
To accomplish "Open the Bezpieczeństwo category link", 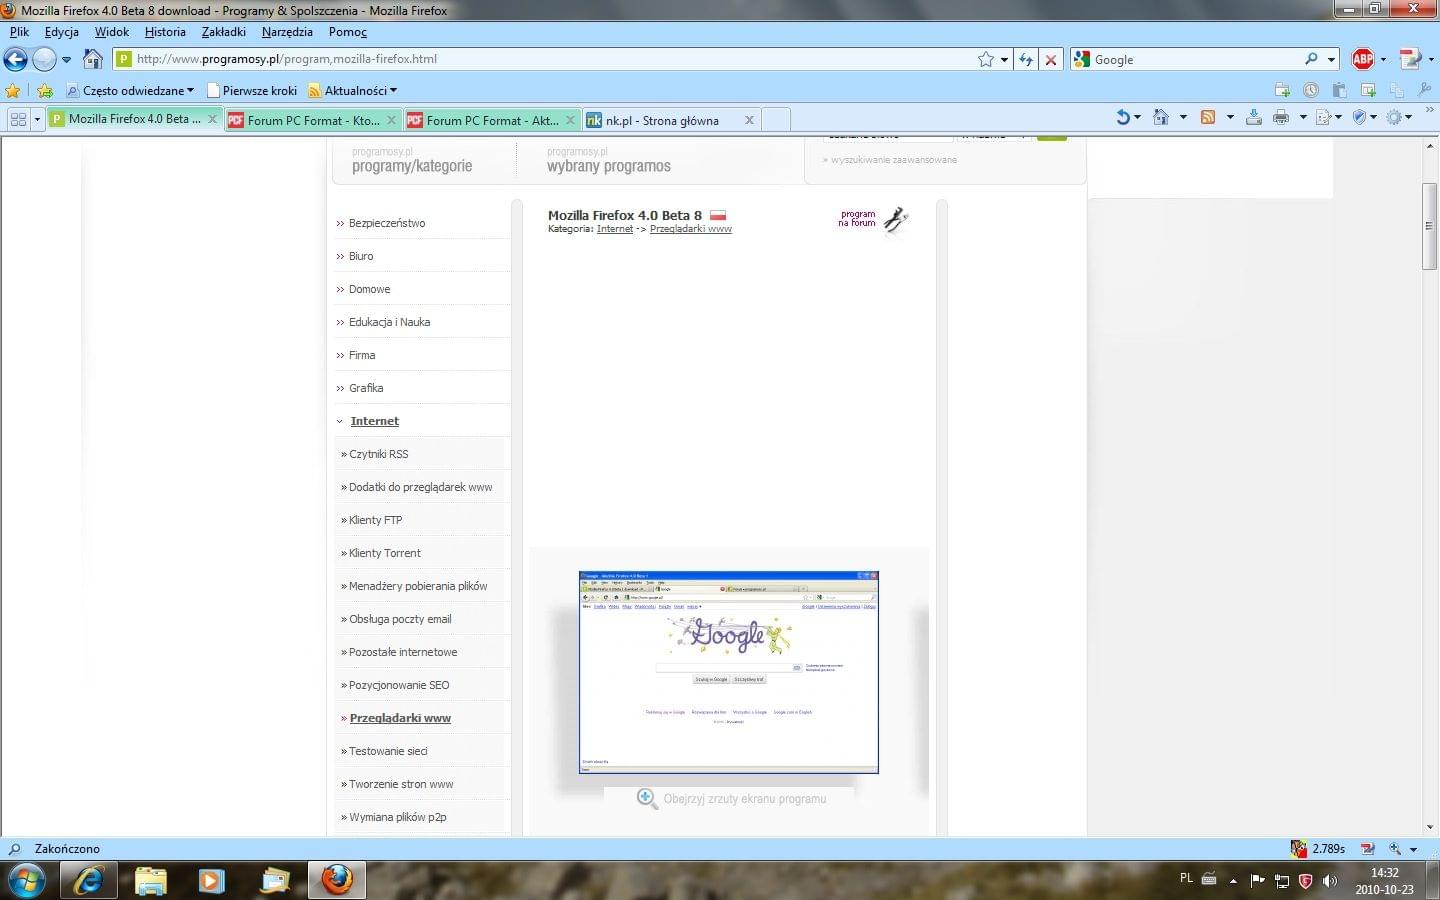I will pos(387,223).
